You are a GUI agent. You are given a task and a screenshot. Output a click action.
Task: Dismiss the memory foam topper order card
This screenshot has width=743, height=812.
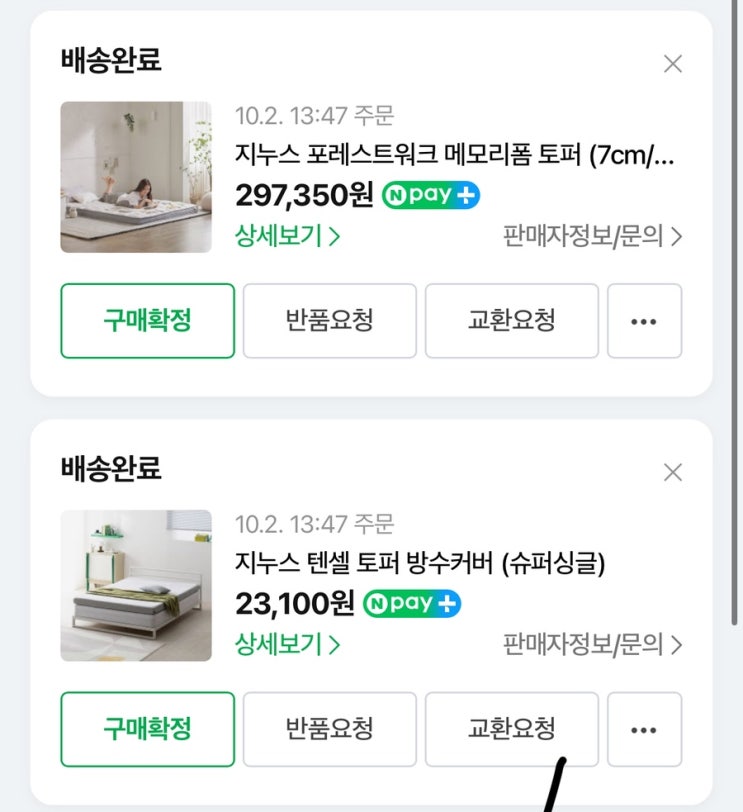tap(673, 64)
